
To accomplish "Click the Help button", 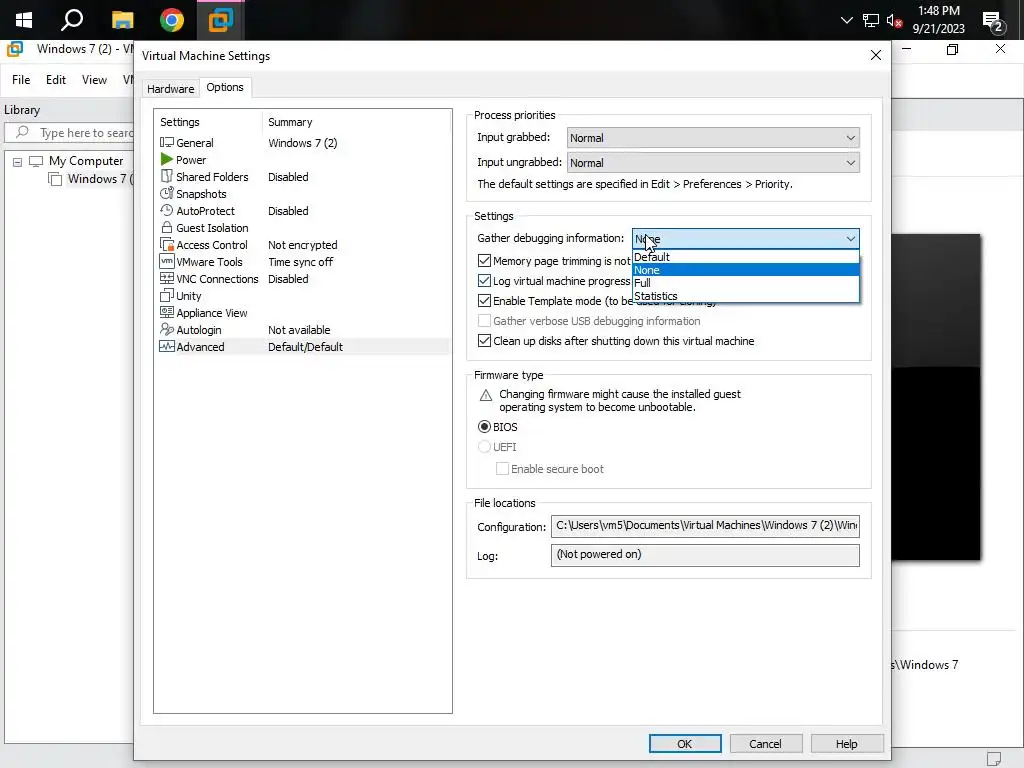I will [x=846, y=744].
